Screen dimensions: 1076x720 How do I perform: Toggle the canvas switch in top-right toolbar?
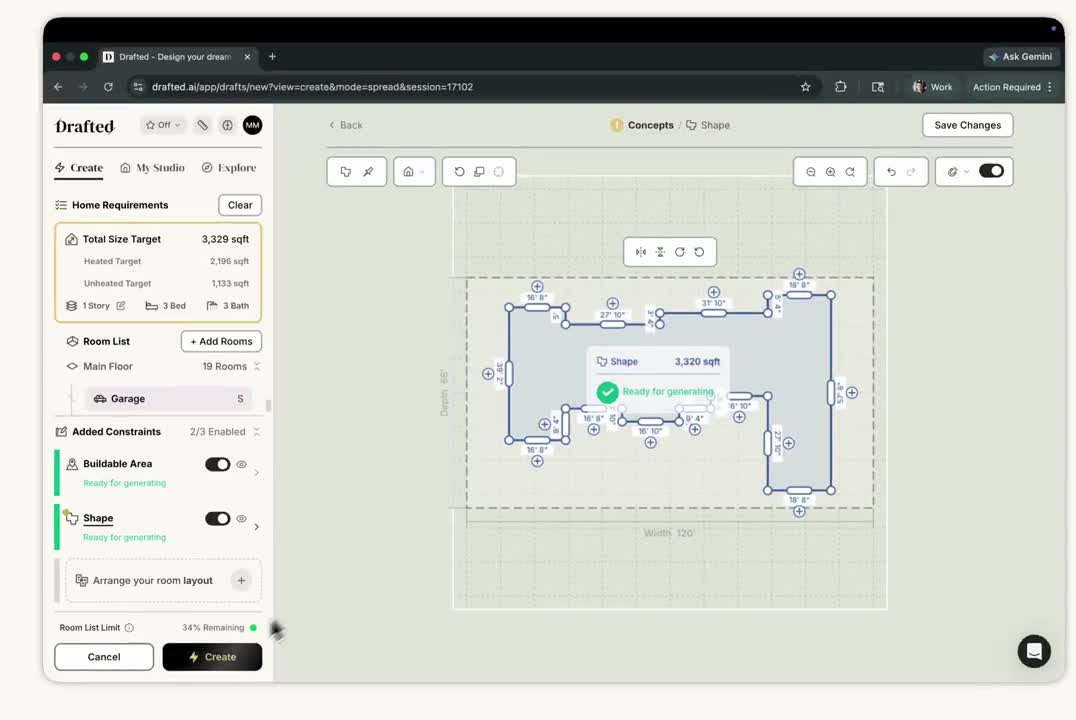click(x=991, y=171)
